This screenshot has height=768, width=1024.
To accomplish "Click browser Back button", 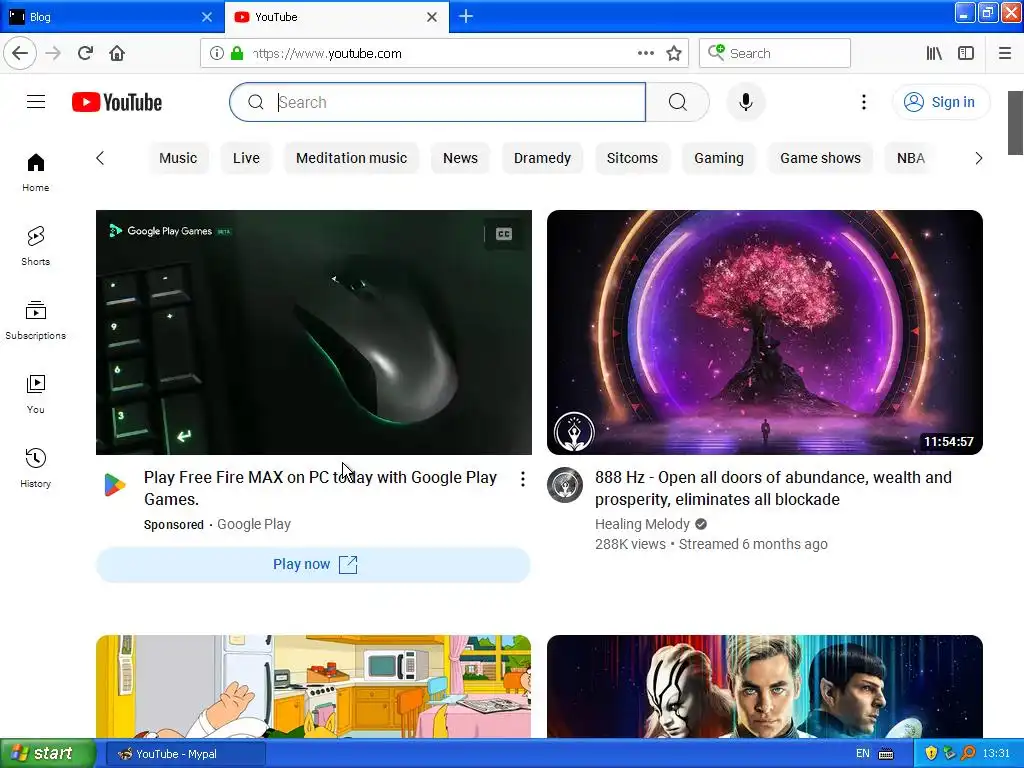I will pos(20,53).
